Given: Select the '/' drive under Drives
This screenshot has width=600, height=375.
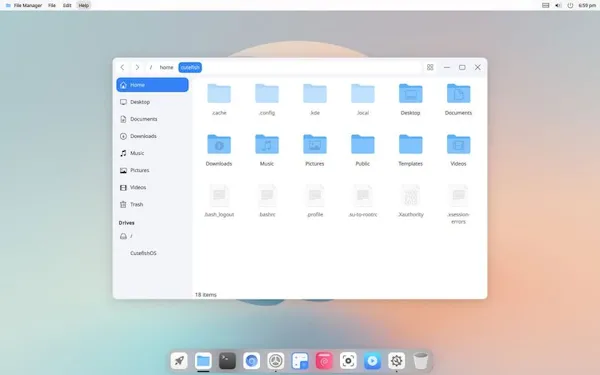Looking at the screenshot, I should coord(152,236).
